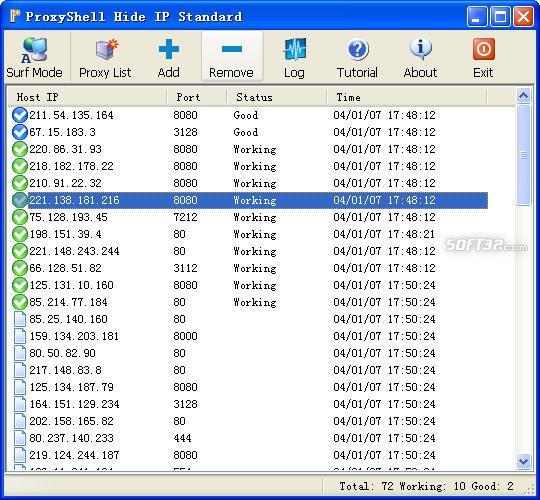The width and height of the screenshot is (540, 500).
Task: Select host 220.86.31.93
Action: click(65, 149)
